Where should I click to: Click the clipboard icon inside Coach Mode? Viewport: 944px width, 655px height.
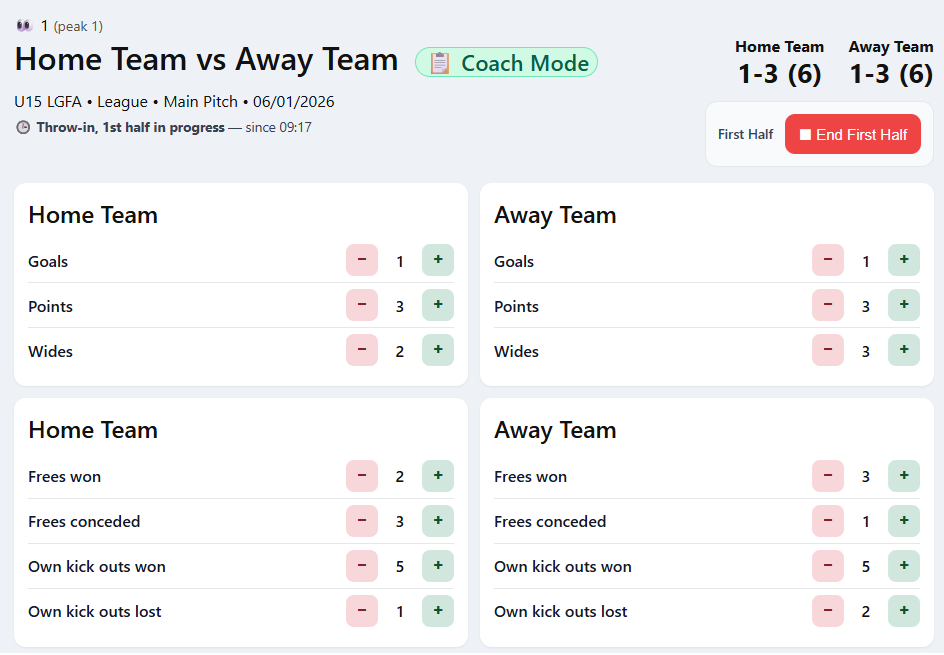[442, 62]
